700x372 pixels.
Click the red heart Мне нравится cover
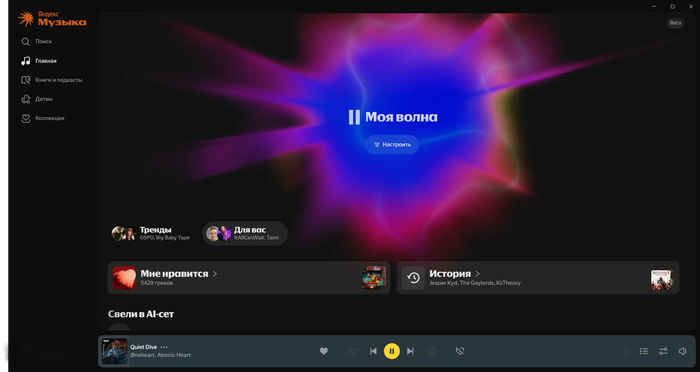(125, 278)
